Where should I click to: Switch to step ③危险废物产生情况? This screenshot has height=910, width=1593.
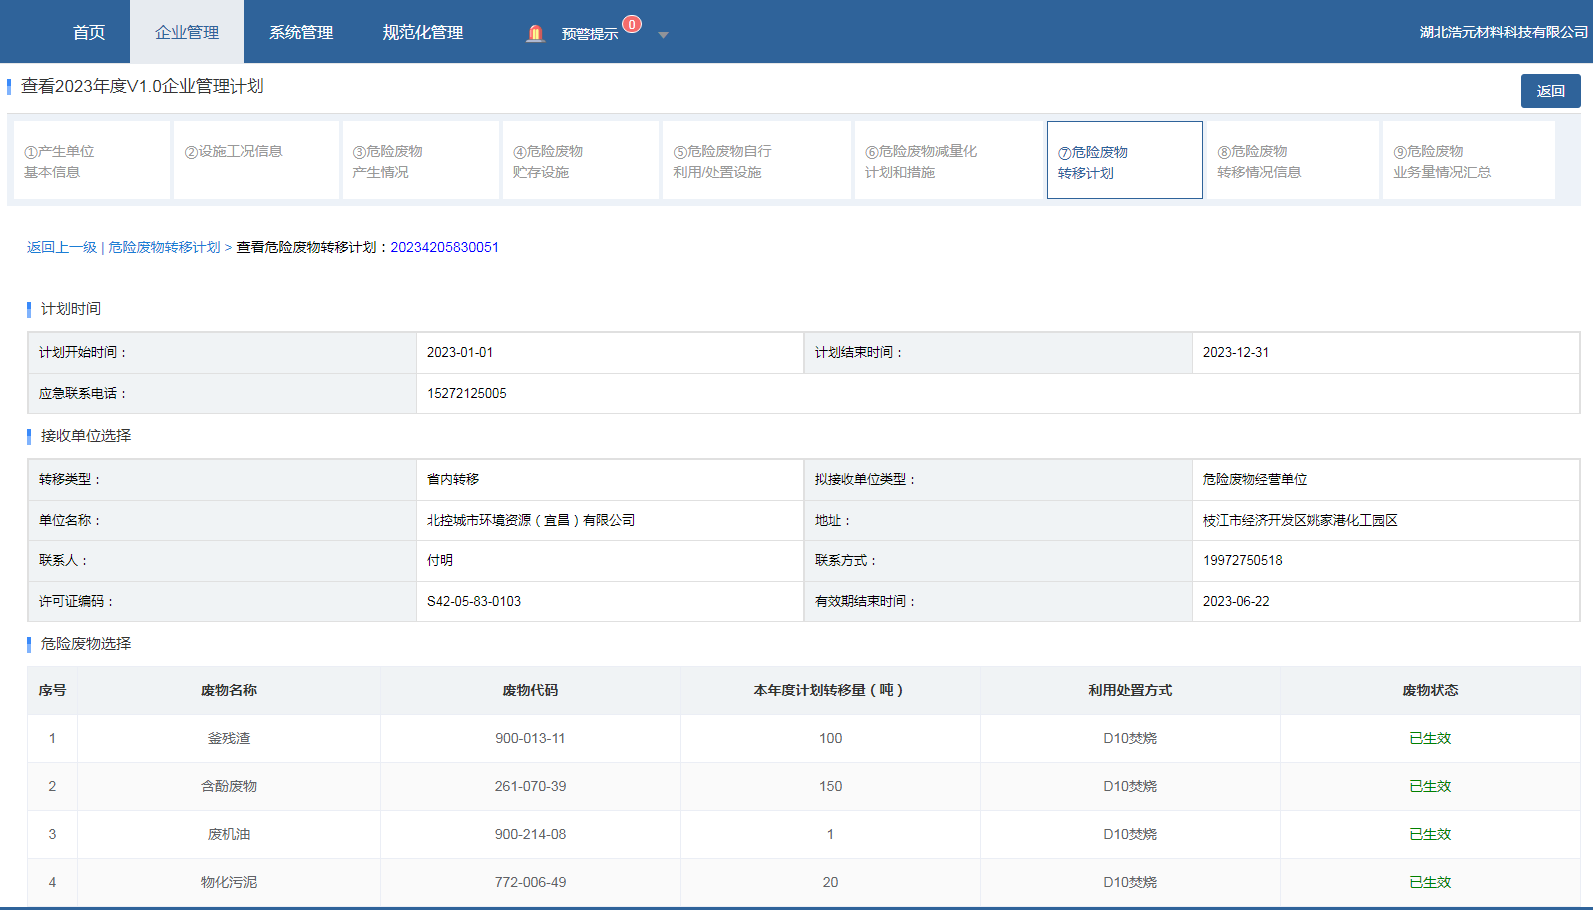pyautogui.click(x=420, y=161)
